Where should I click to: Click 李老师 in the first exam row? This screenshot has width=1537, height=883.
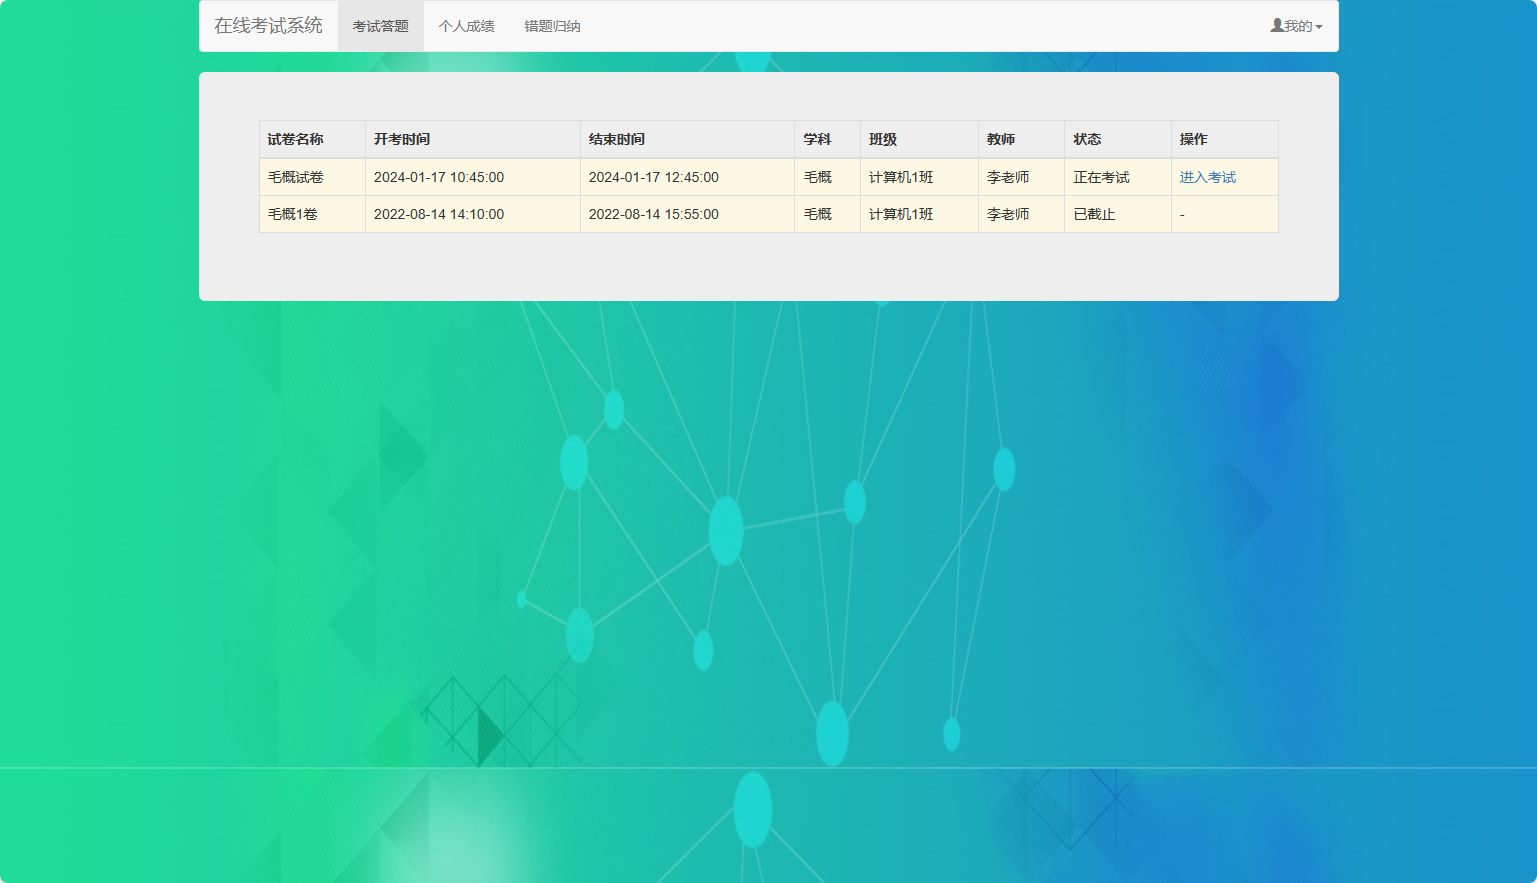click(x=1005, y=176)
